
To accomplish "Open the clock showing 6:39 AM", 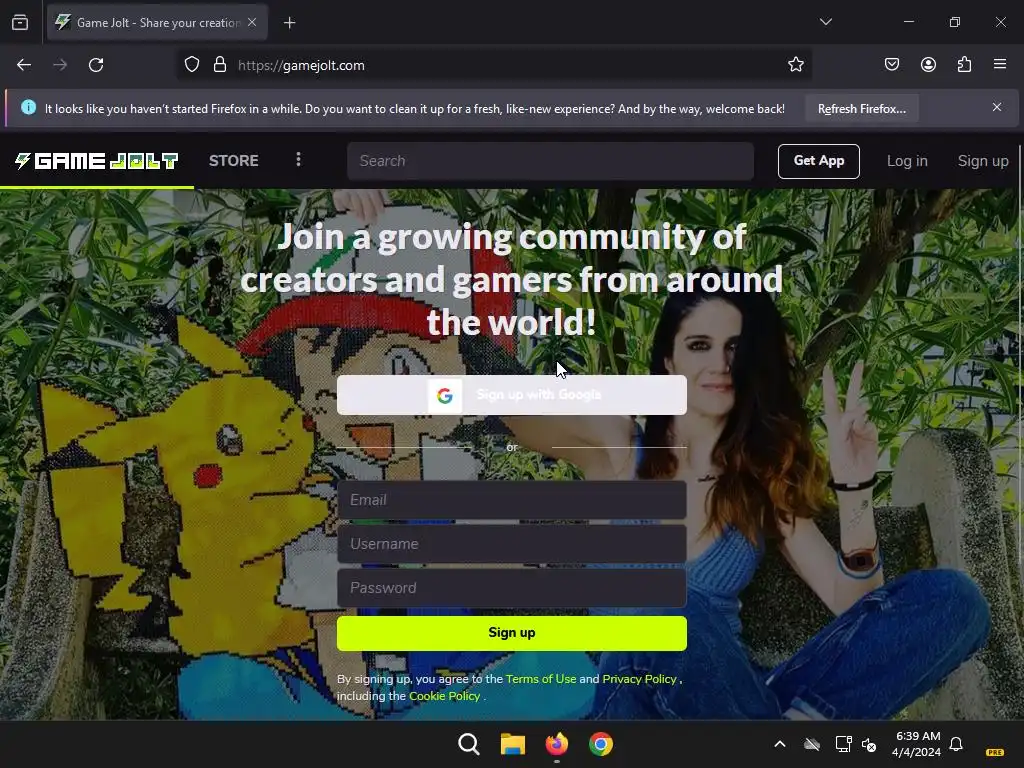I will coord(917,744).
